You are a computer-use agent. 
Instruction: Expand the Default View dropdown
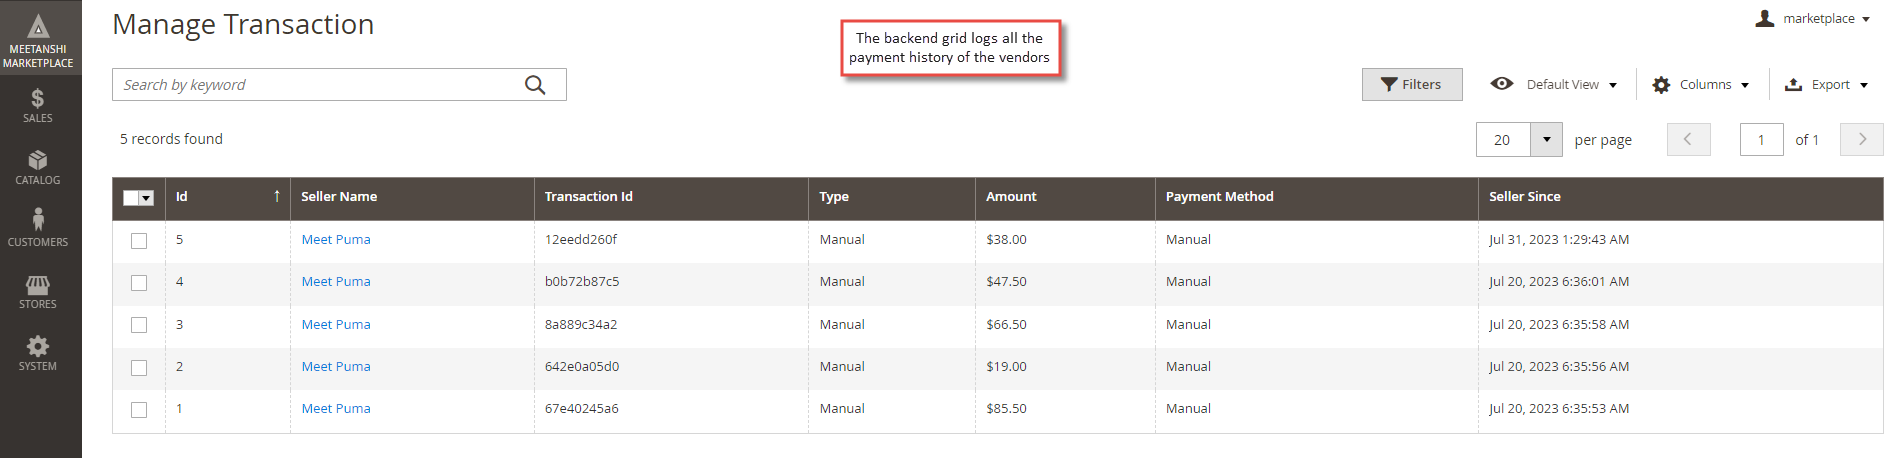[x=1554, y=85]
